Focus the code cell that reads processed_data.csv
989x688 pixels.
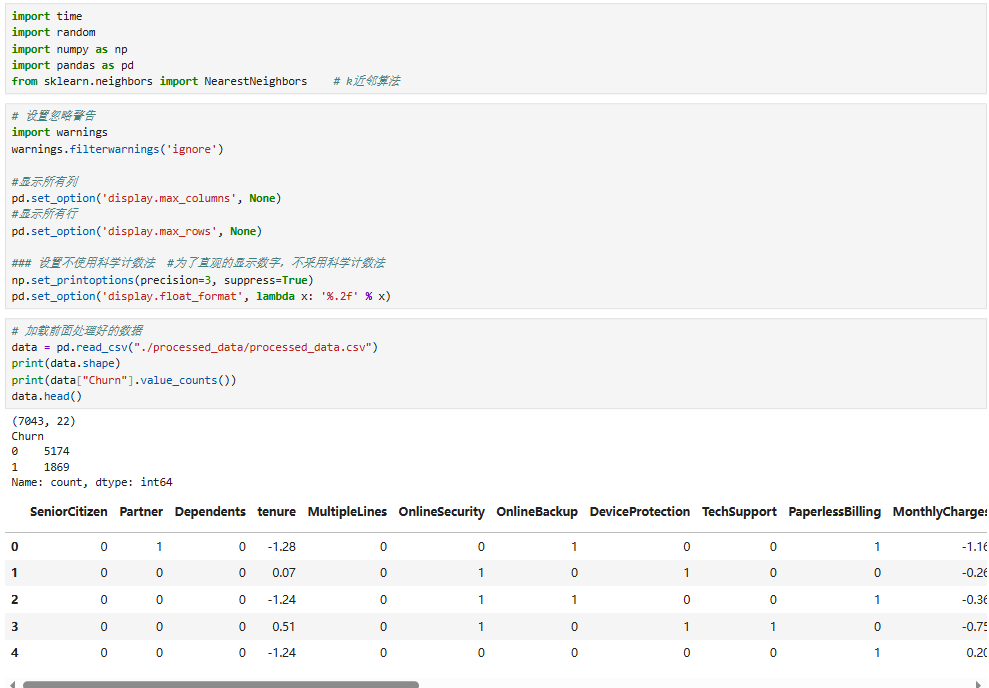point(496,363)
